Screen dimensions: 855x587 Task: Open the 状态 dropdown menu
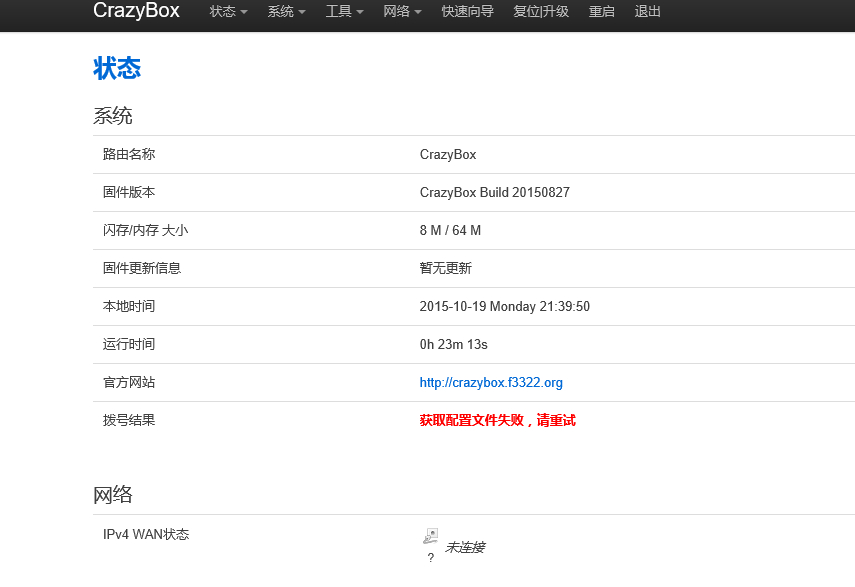click(x=228, y=11)
